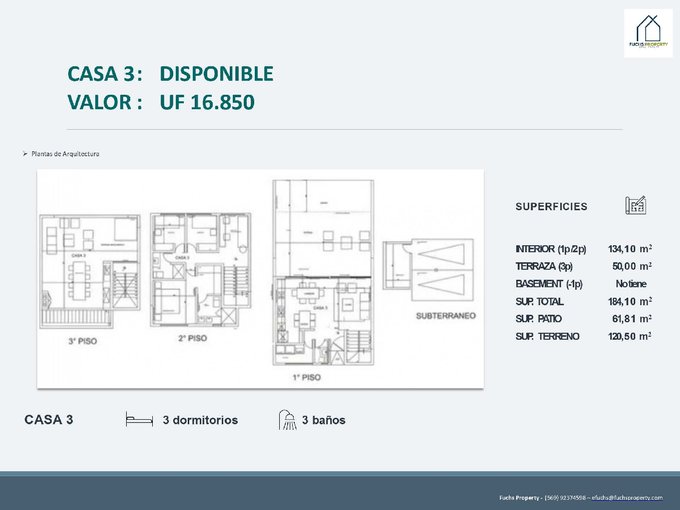Viewport: 680px width, 510px height.
Task: Click the price text 'UF 16.850'
Action: coord(207,102)
